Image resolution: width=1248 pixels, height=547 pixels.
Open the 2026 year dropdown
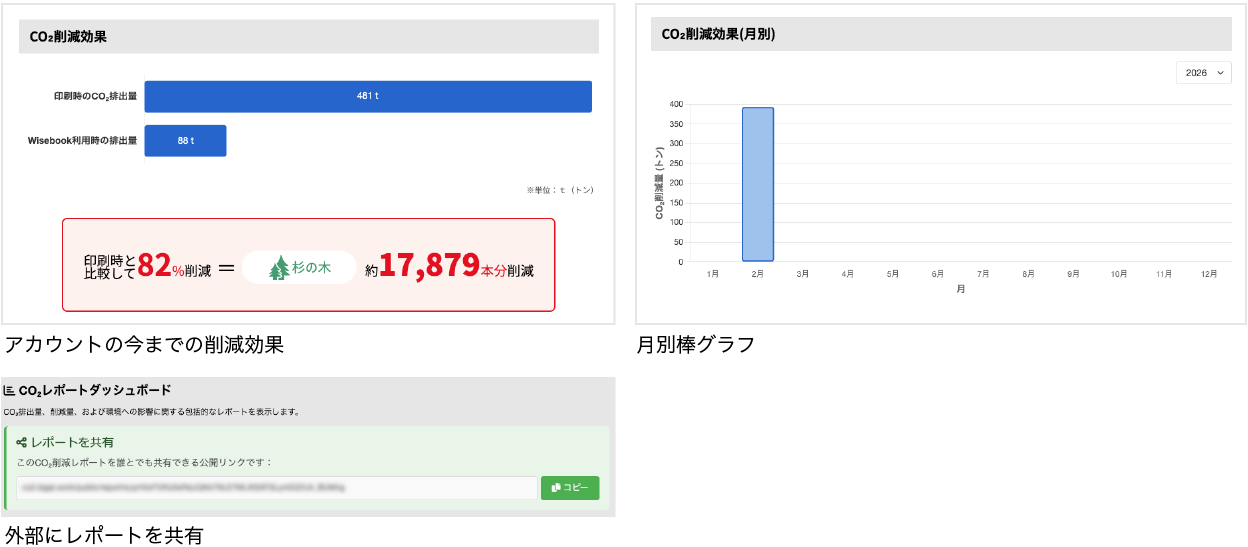[1203, 73]
